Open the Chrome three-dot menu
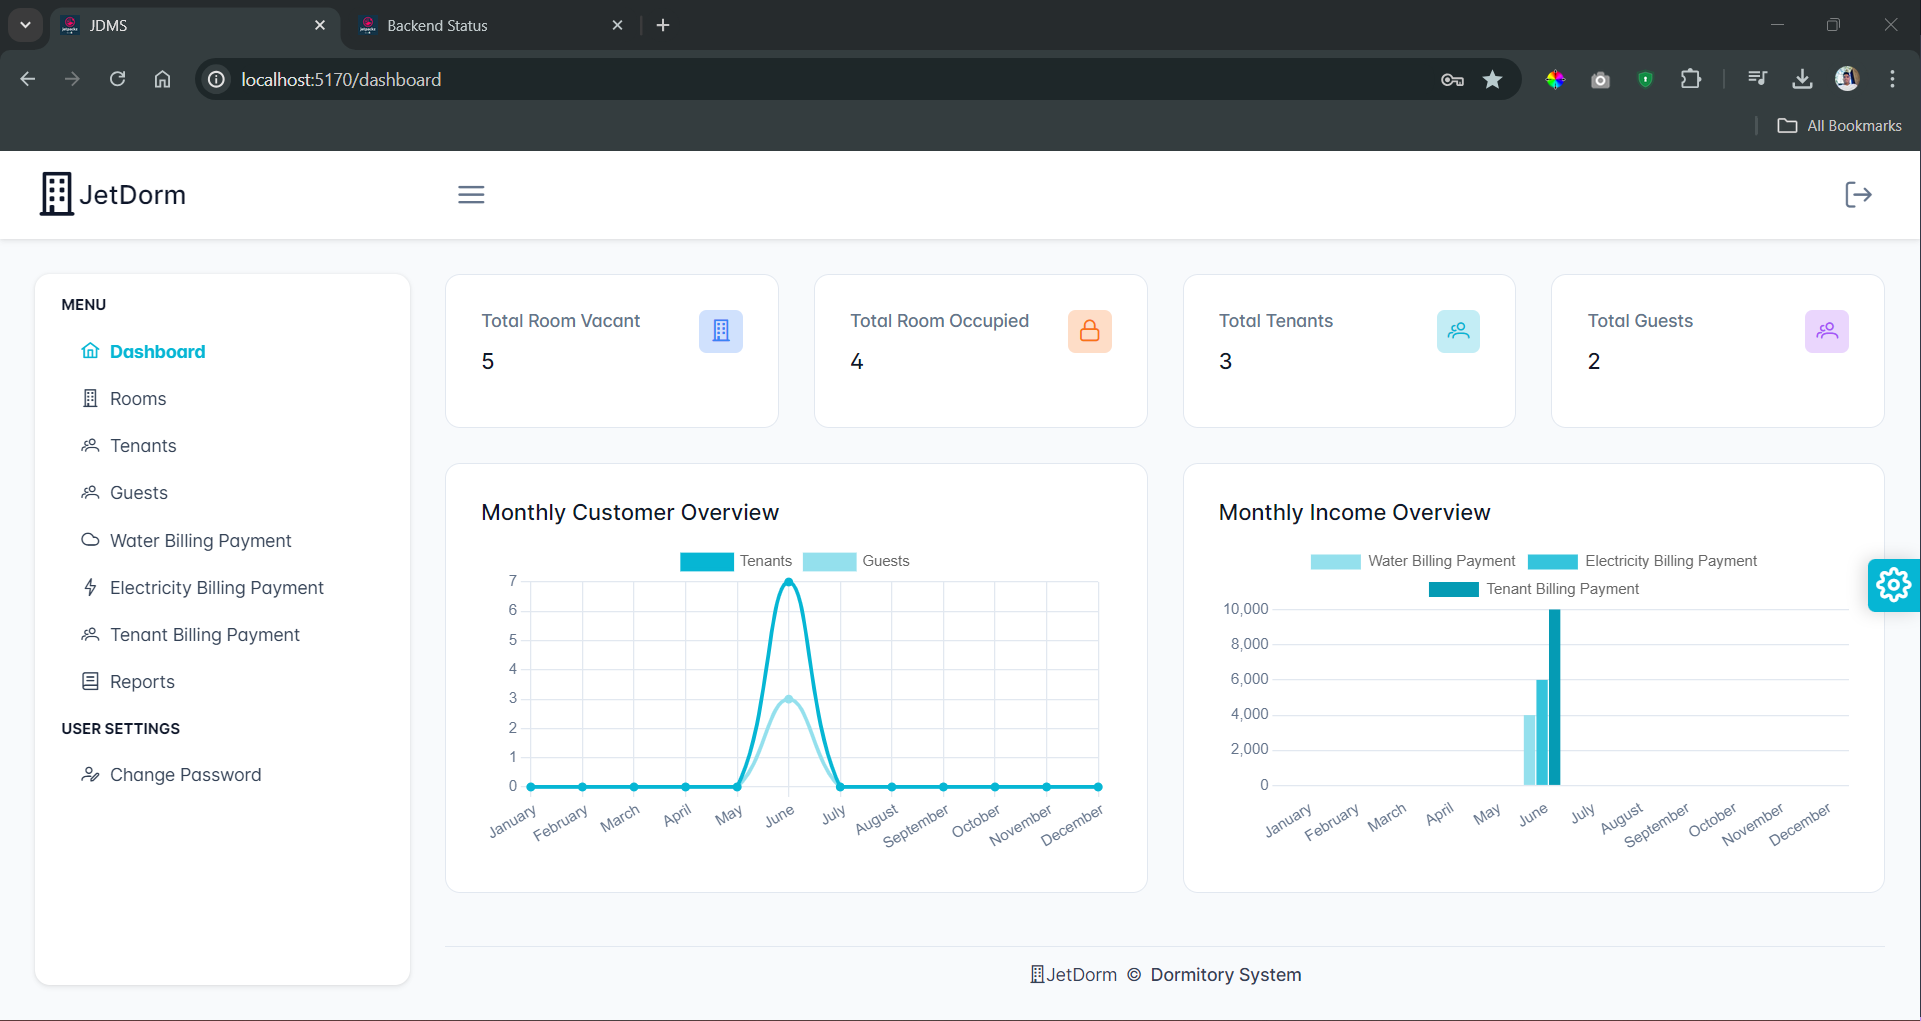 tap(1892, 79)
